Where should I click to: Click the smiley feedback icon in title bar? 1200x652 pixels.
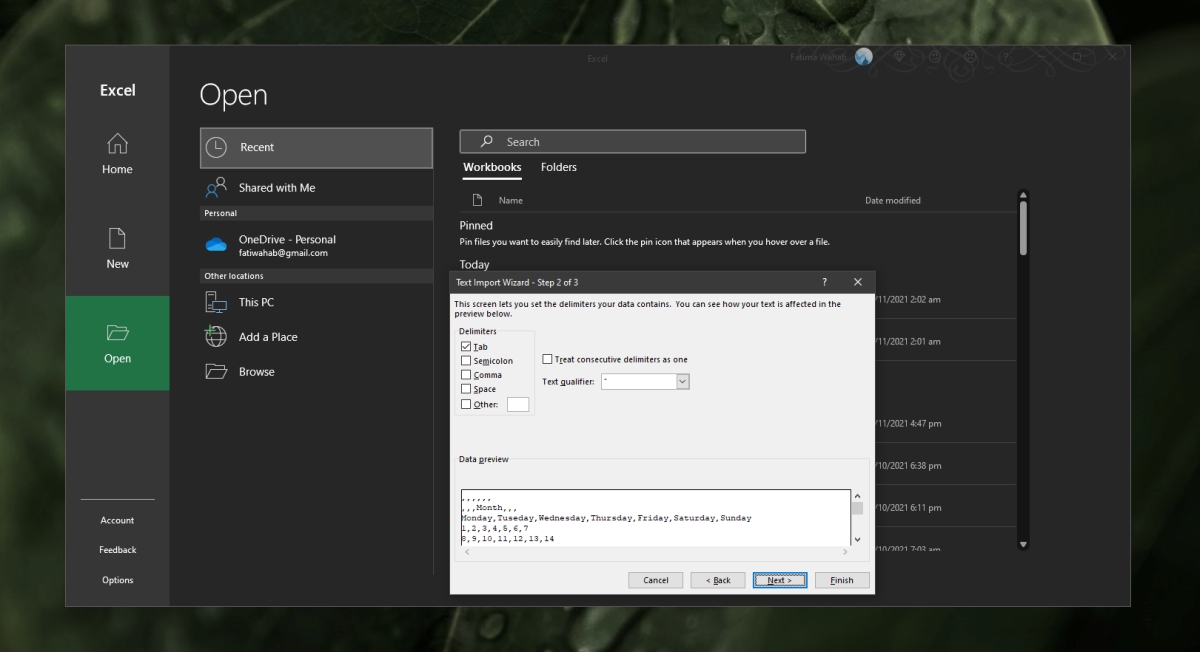click(935, 56)
